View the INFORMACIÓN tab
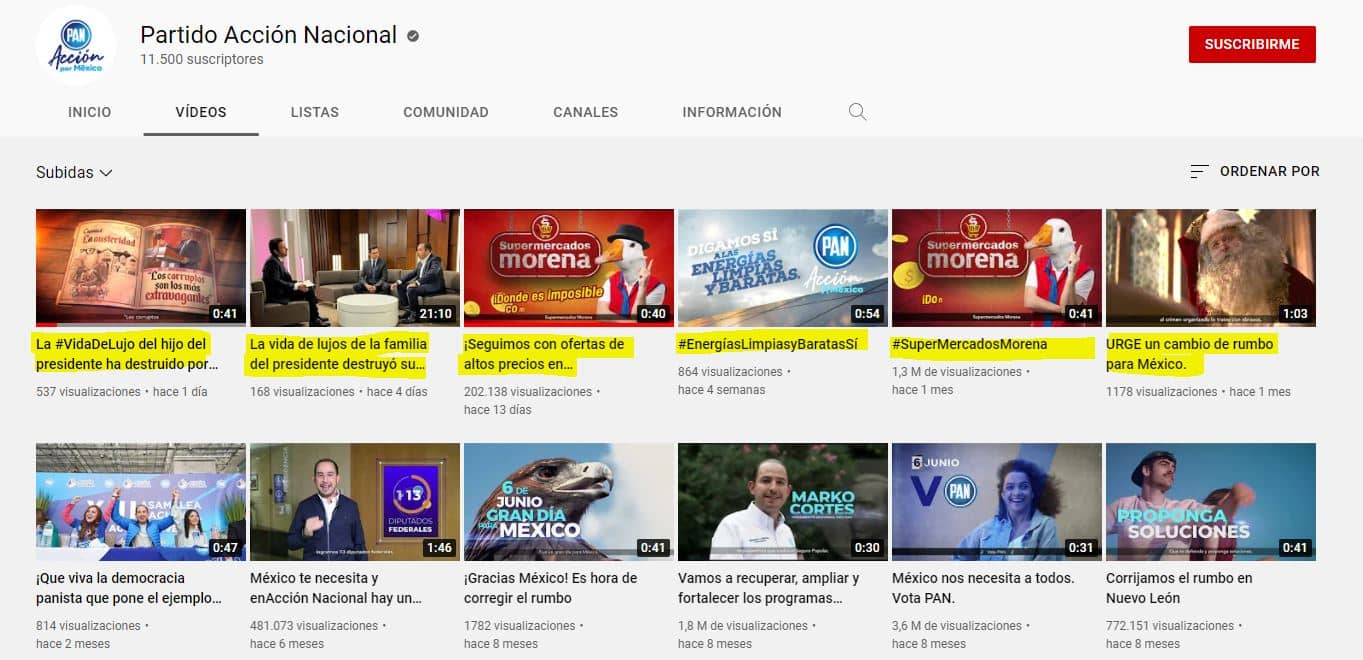 pyautogui.click(x=732, y=112)
